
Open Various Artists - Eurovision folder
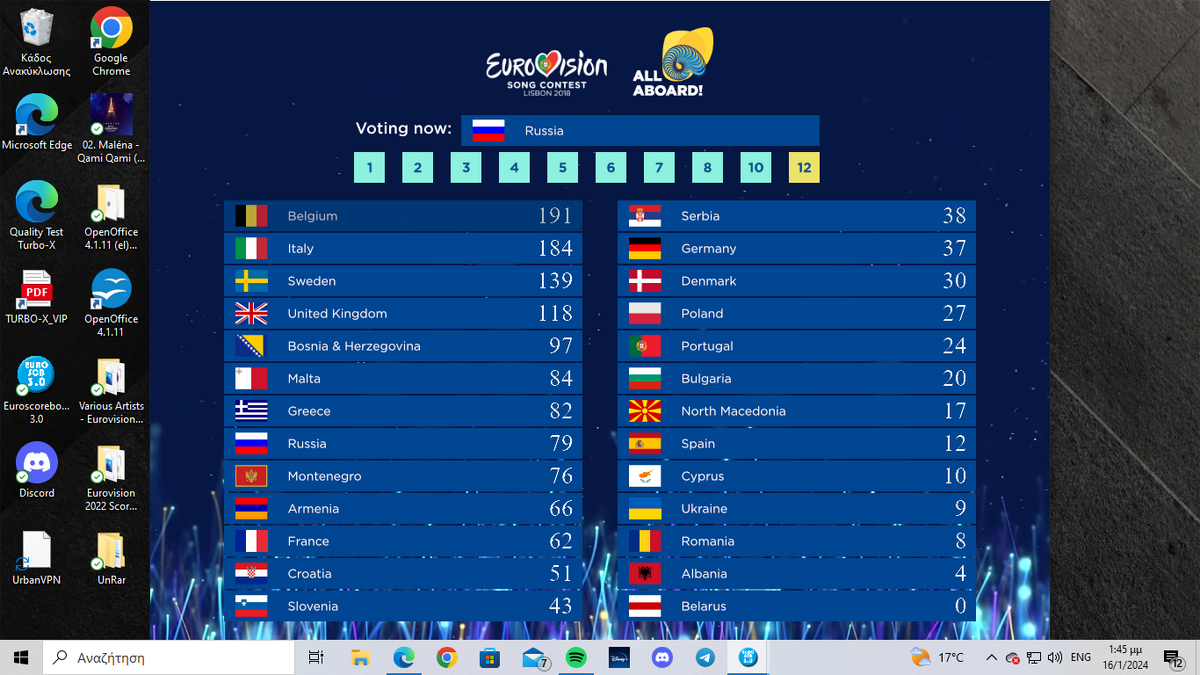(x=111, y=390)
